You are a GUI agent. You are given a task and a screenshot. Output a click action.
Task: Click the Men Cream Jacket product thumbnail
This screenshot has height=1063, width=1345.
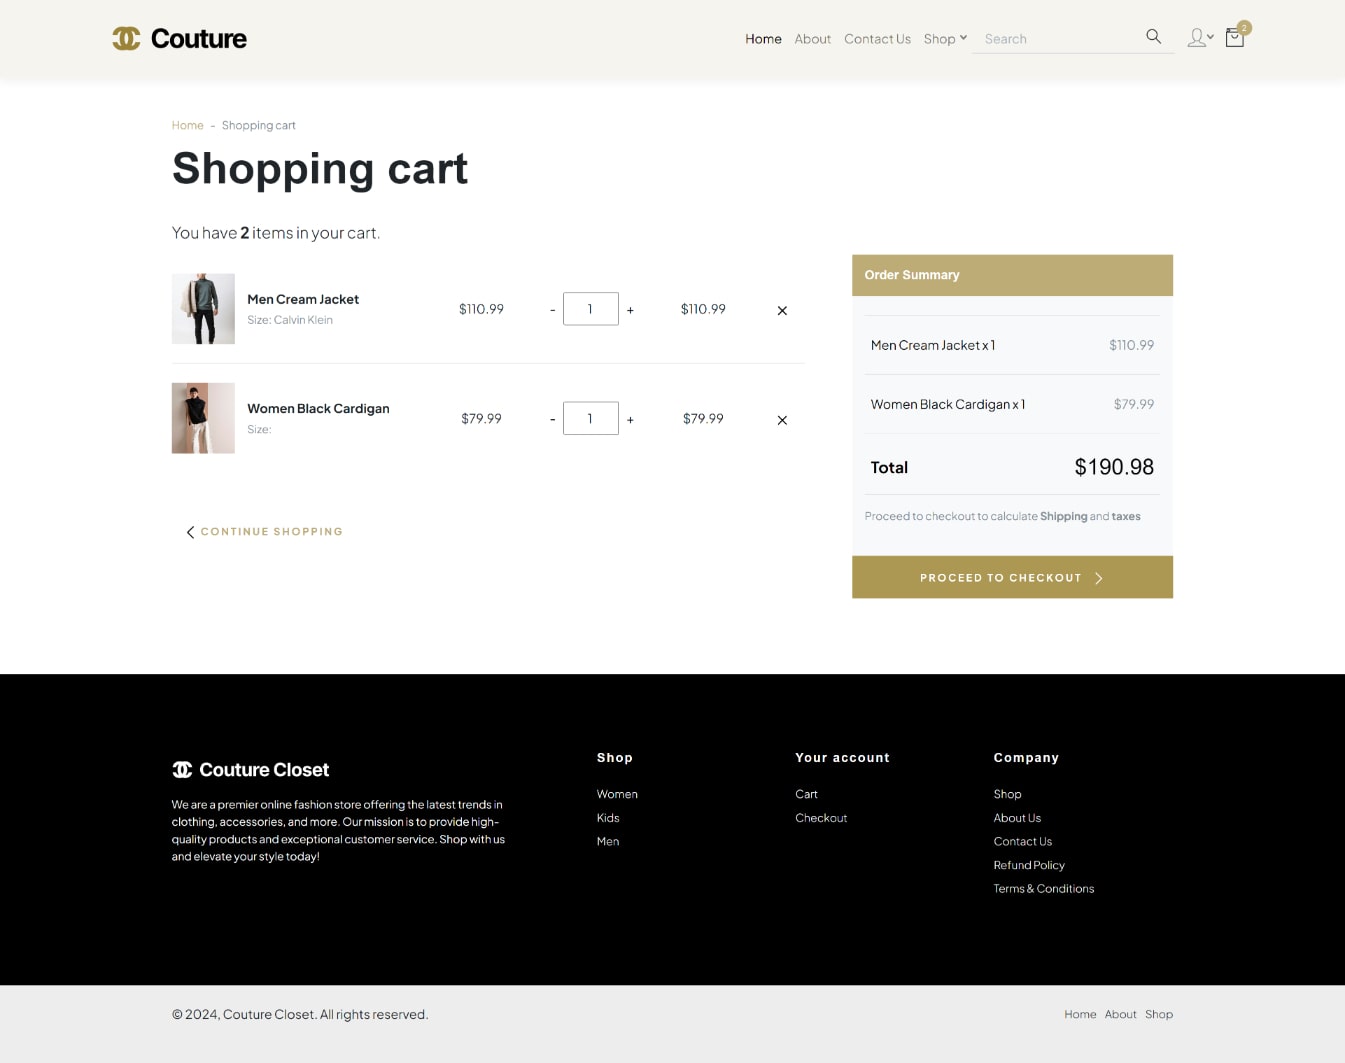pyautogui.click(x=203, y=308)
